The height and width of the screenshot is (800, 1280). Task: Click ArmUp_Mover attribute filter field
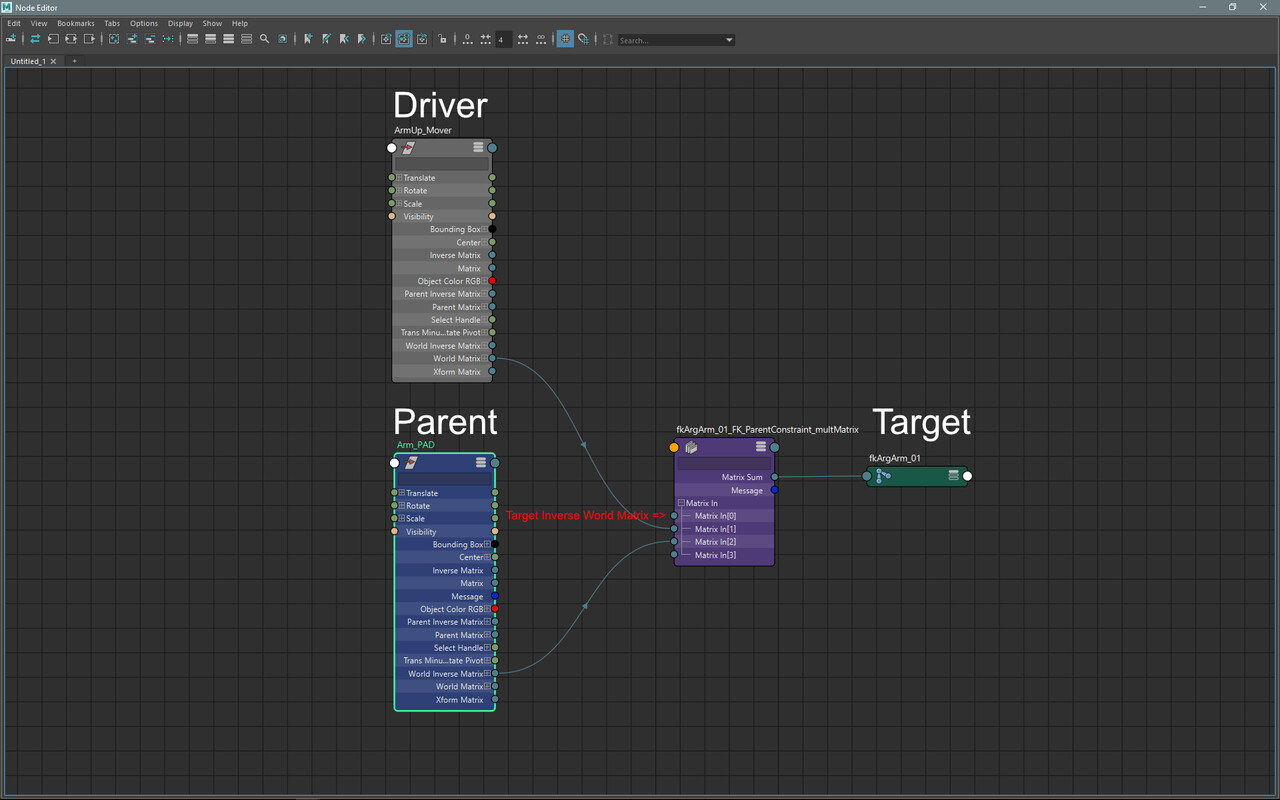click(441, 163)
